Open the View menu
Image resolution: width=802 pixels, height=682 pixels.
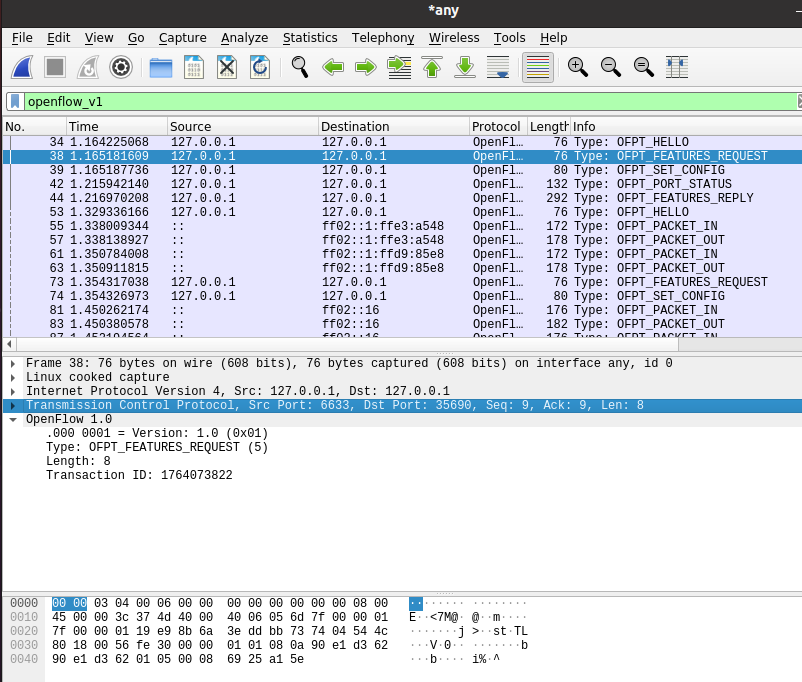(99, 38)
